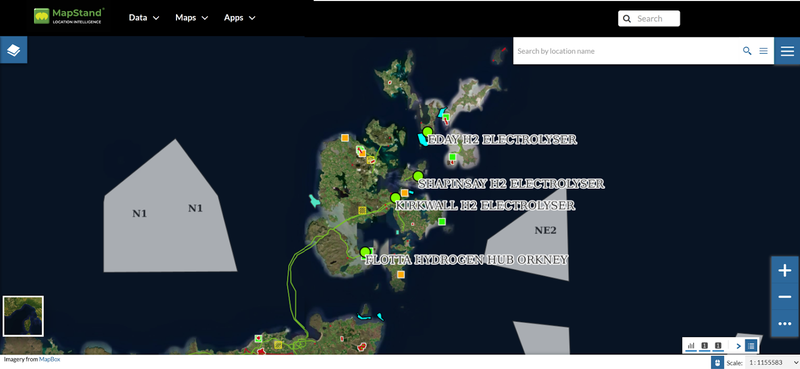Image resolution: width=800 pixels, height=369 pixels.
Task: Open the map layers panel icon
Action: 13,50
